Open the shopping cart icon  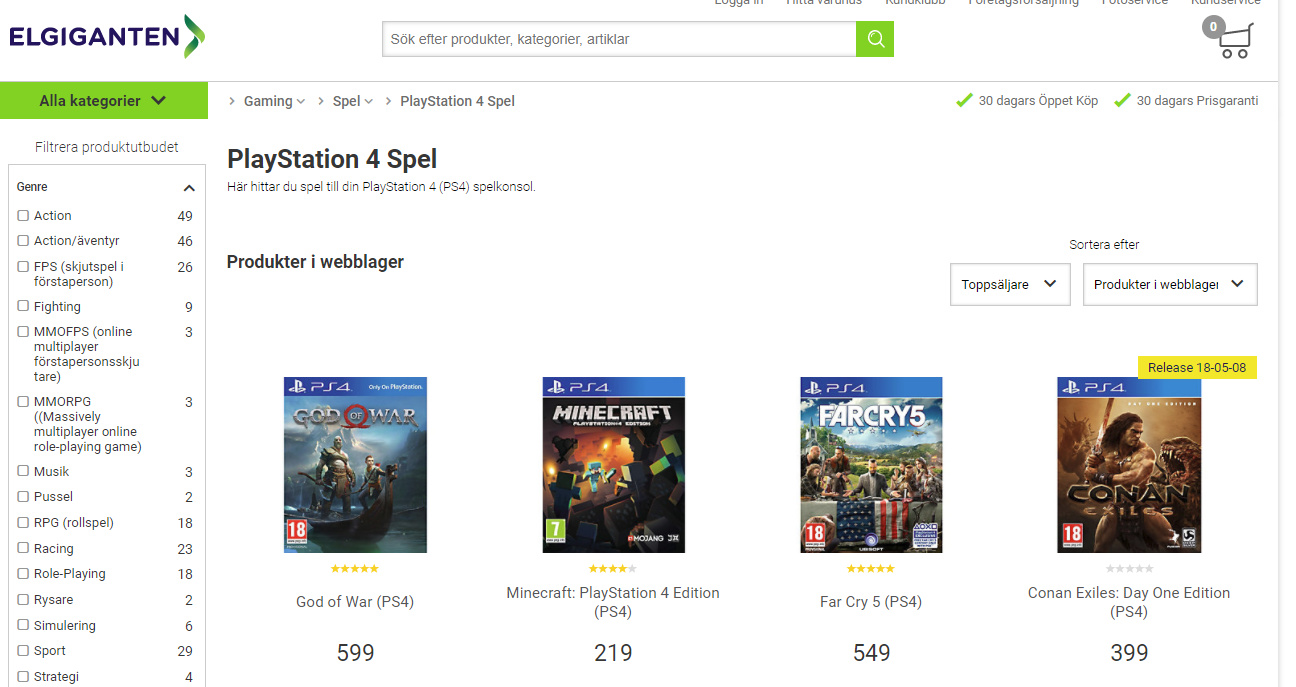1229,39
